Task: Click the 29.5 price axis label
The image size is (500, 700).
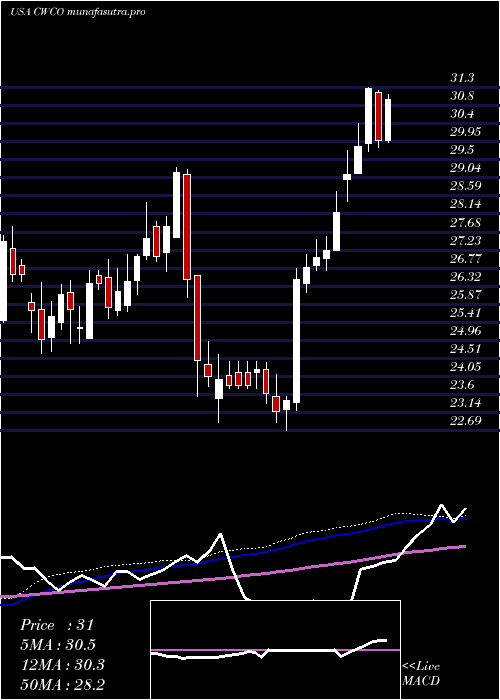Action: [462, 150]
